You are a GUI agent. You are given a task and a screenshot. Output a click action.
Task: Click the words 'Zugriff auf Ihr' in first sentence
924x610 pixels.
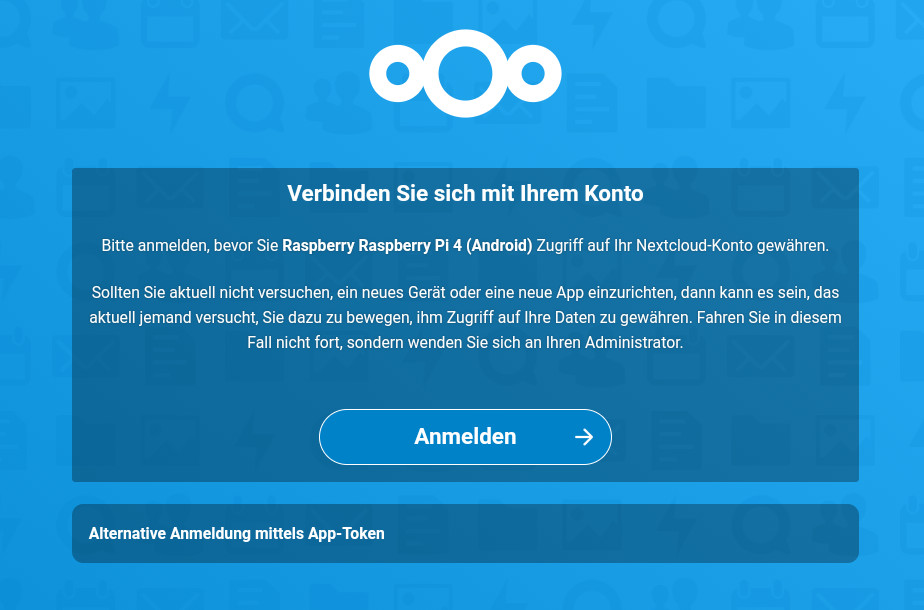coord(583,246)
